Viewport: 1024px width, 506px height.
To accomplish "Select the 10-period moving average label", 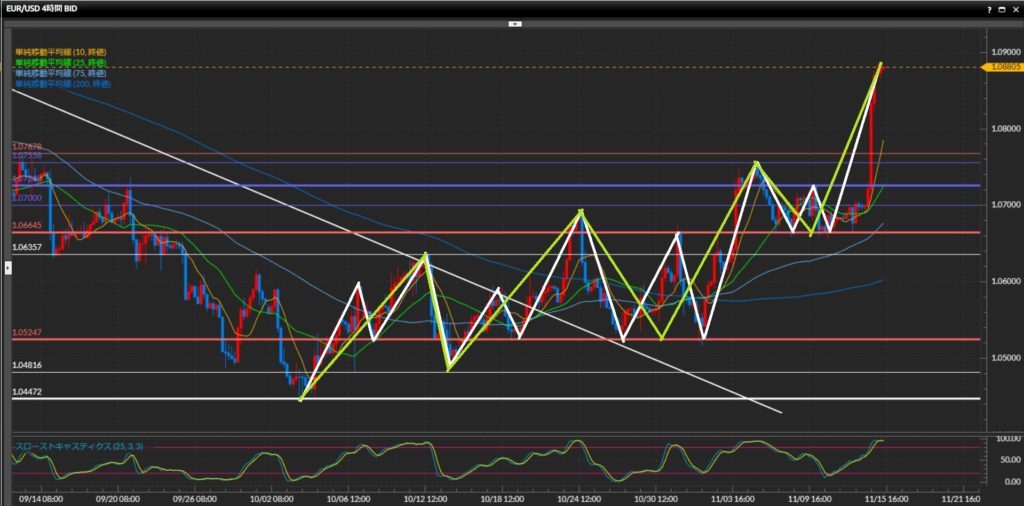I will [60, 51].
